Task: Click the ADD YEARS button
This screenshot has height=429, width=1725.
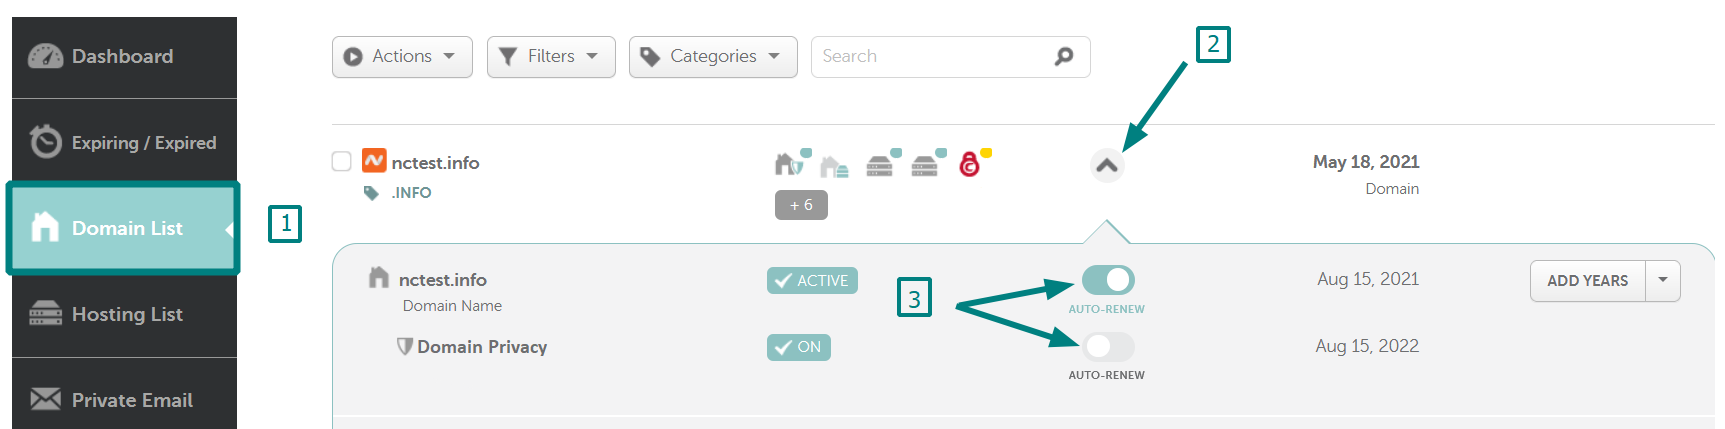Action: [1587, 281]
